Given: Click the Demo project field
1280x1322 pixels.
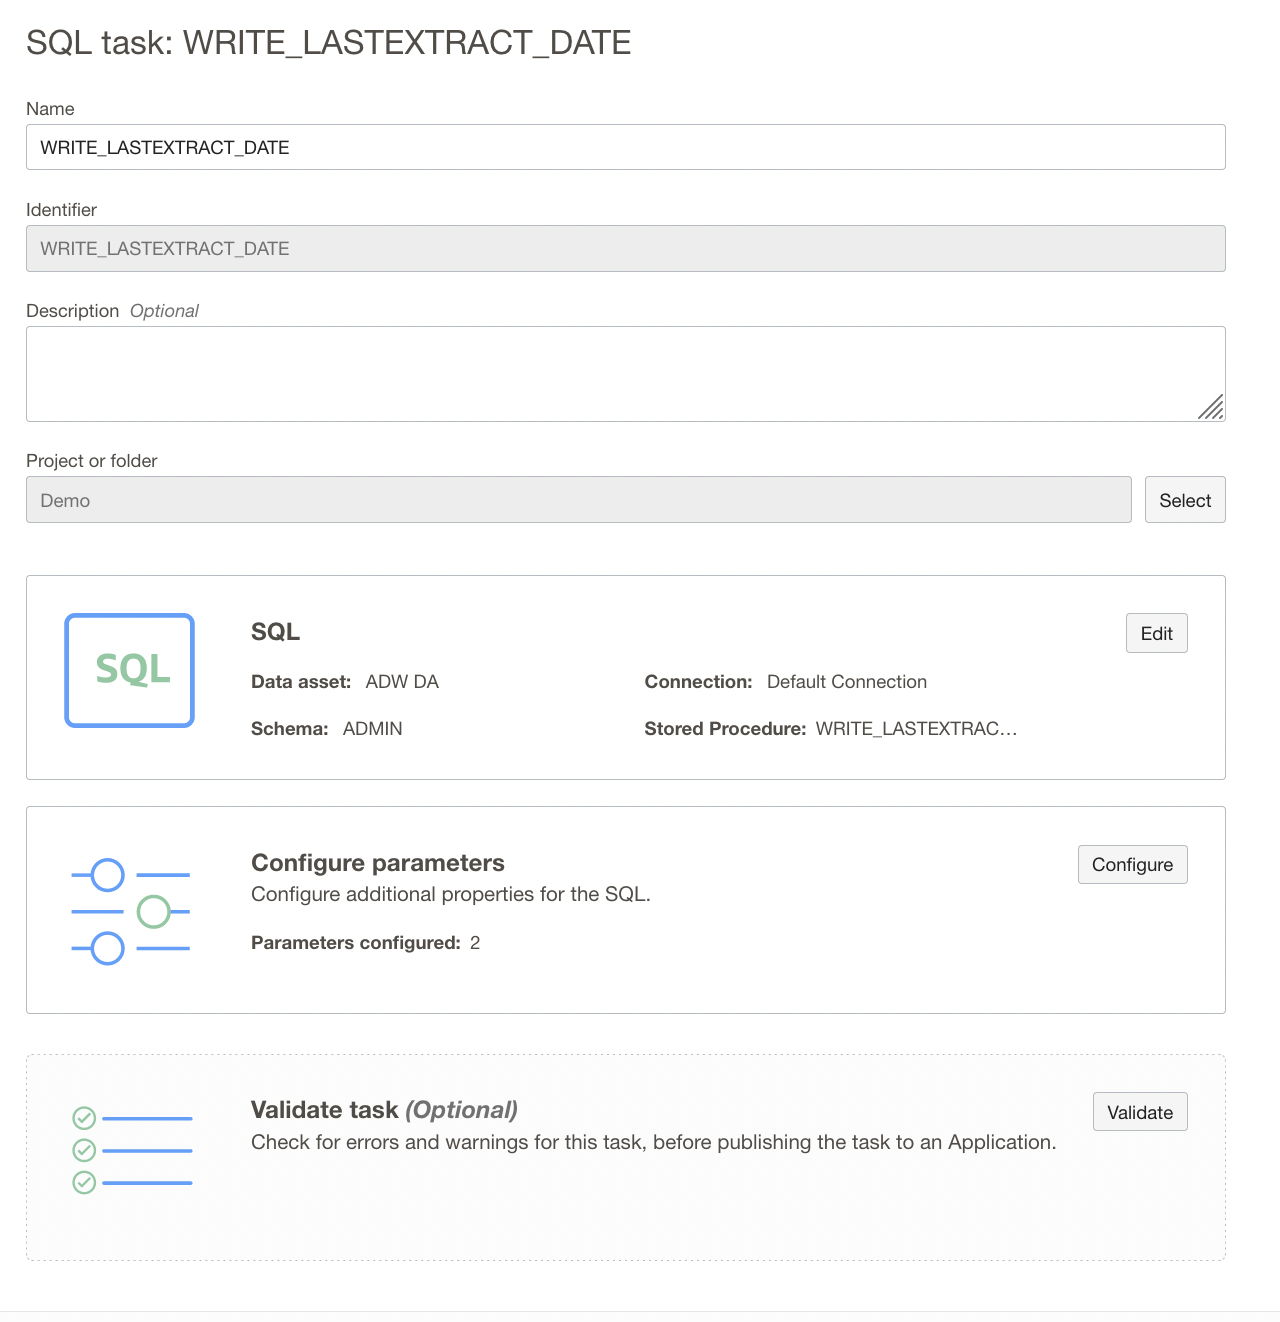Looking at the screenshot, I should coord(578,499).
